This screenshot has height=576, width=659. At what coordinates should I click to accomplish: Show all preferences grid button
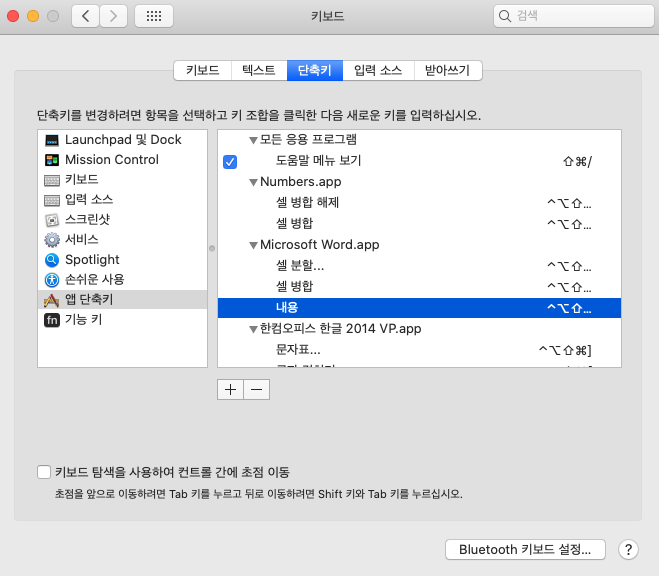point(154,16)
